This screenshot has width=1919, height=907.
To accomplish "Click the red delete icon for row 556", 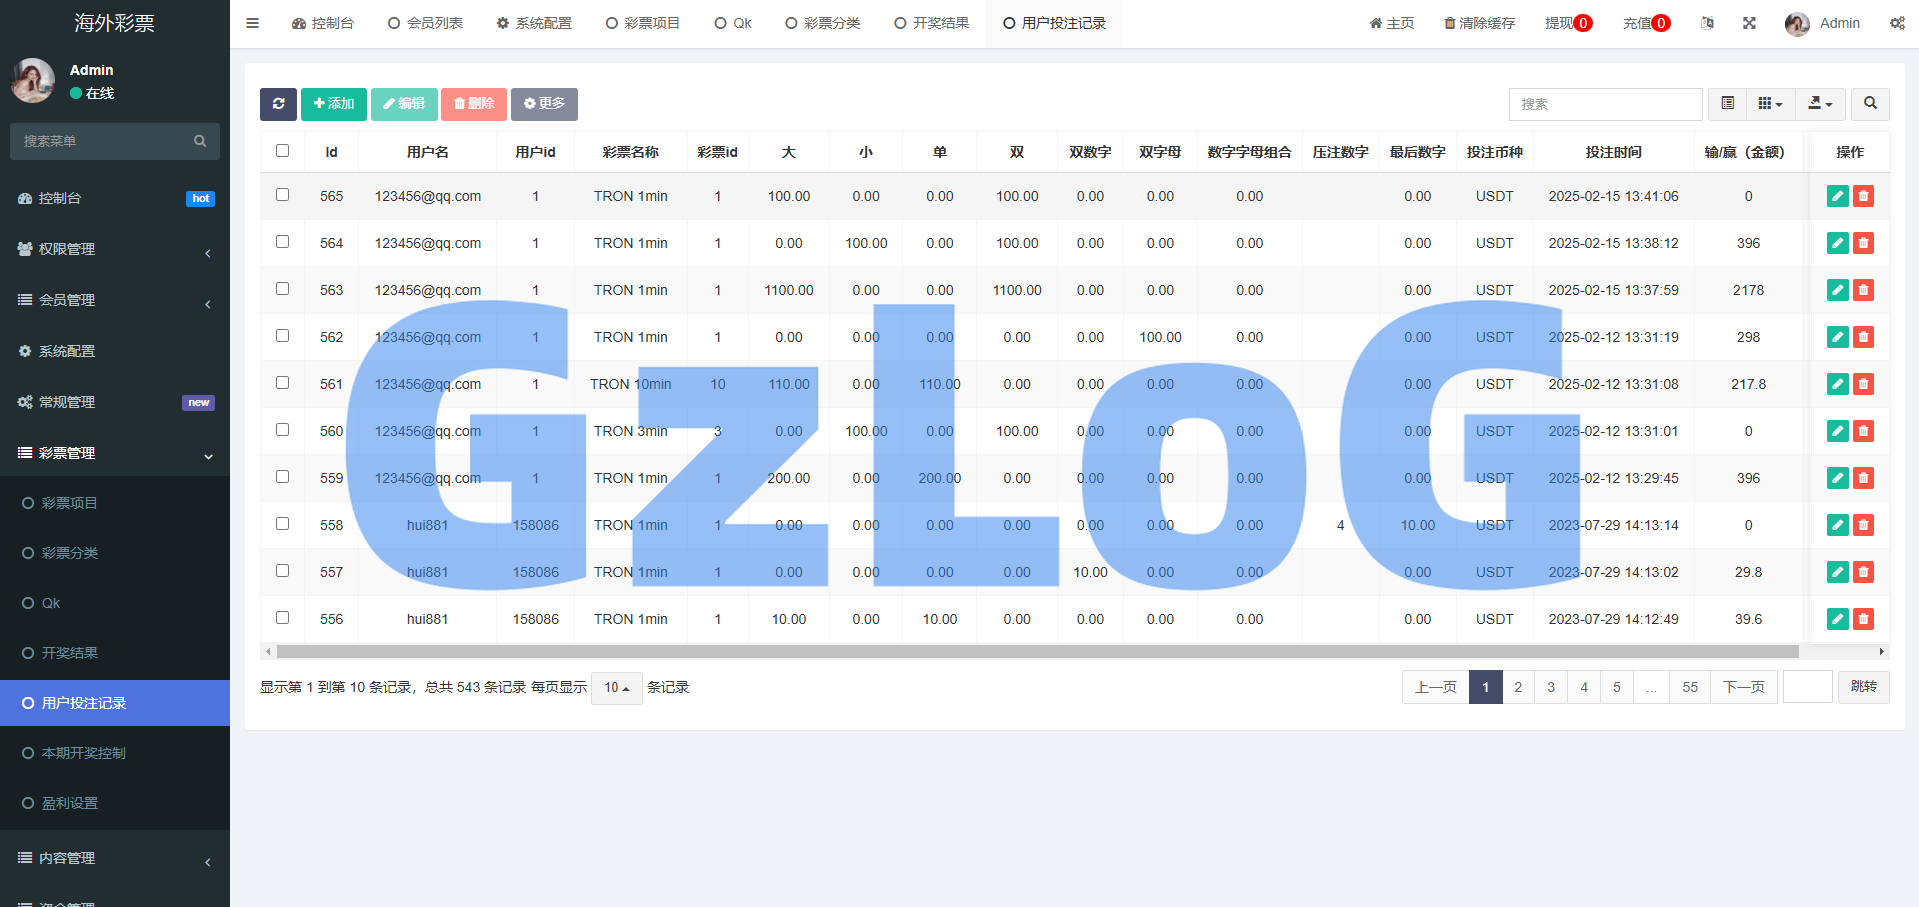I will pos(1863,619).
